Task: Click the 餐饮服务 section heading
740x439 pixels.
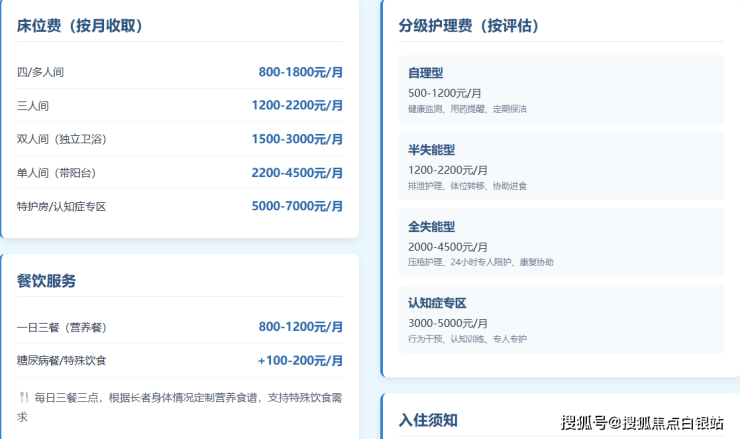Action: pos(46,281)
